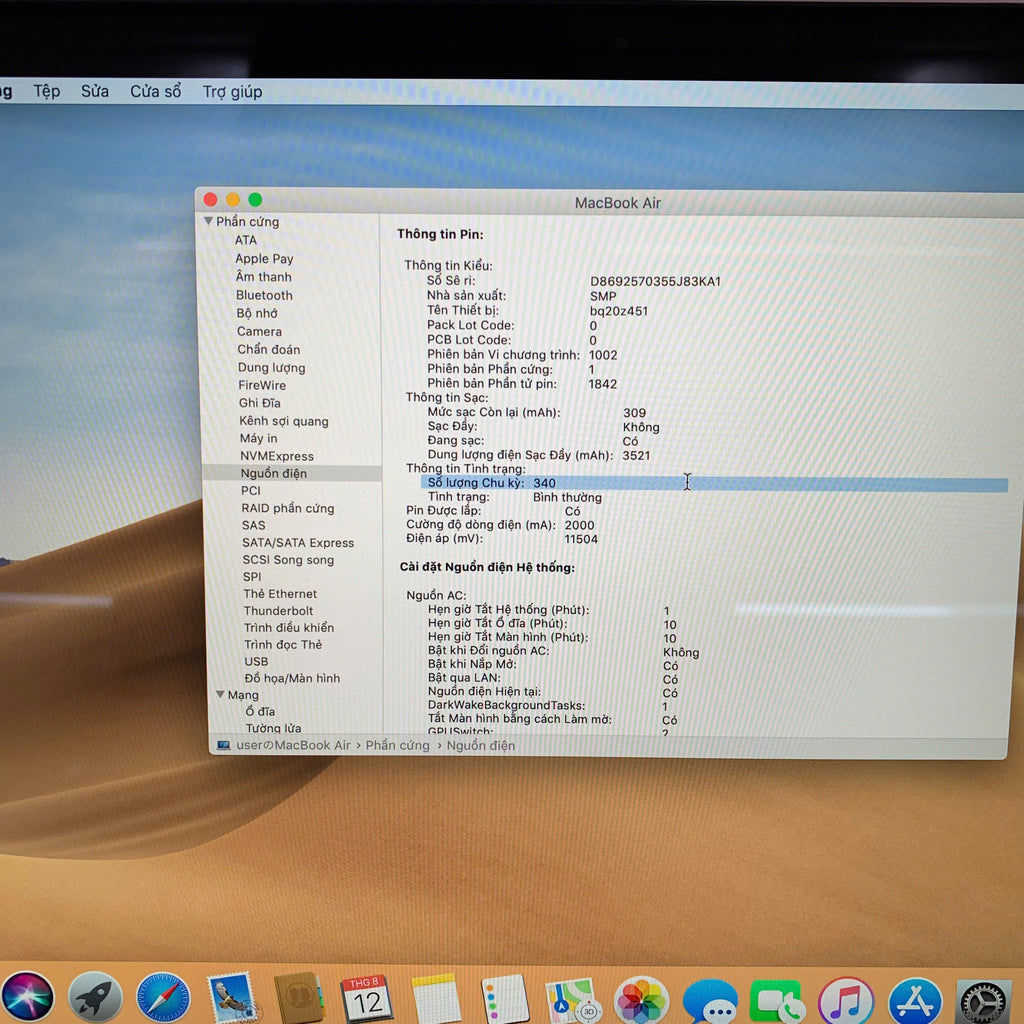The width and height of the screenshot is (1024, 1024).
Task: Open the Tệp menu
Action: (46, 91)
